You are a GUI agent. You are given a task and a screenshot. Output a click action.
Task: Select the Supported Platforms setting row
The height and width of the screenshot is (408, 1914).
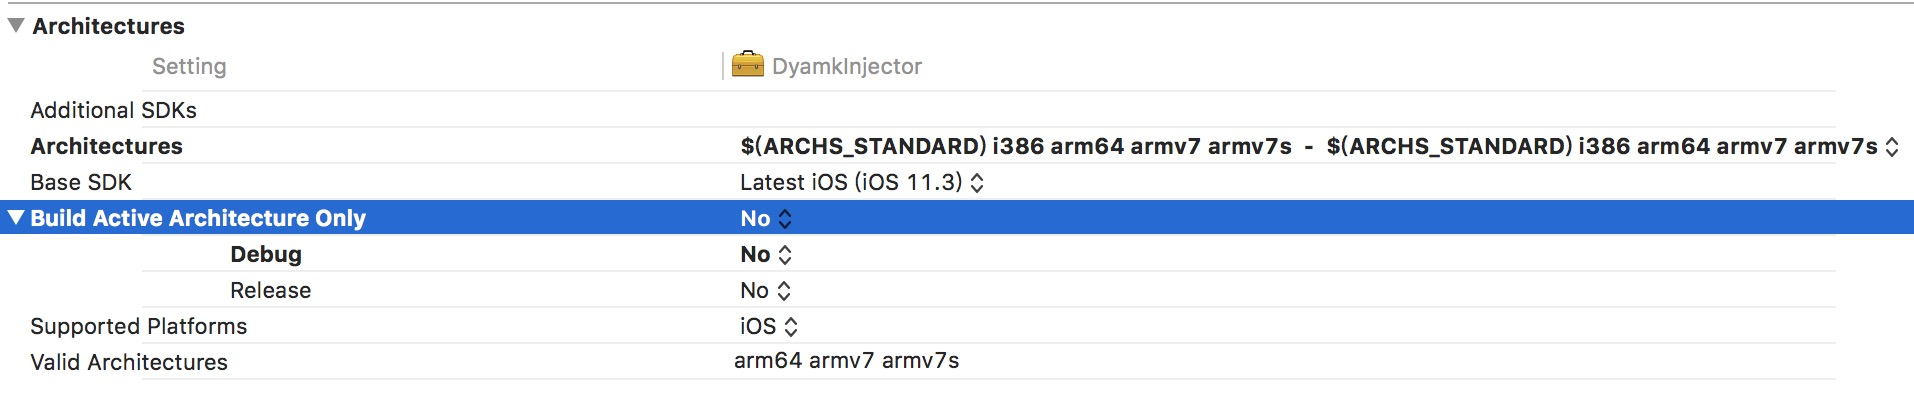click(x=138, y=326)
